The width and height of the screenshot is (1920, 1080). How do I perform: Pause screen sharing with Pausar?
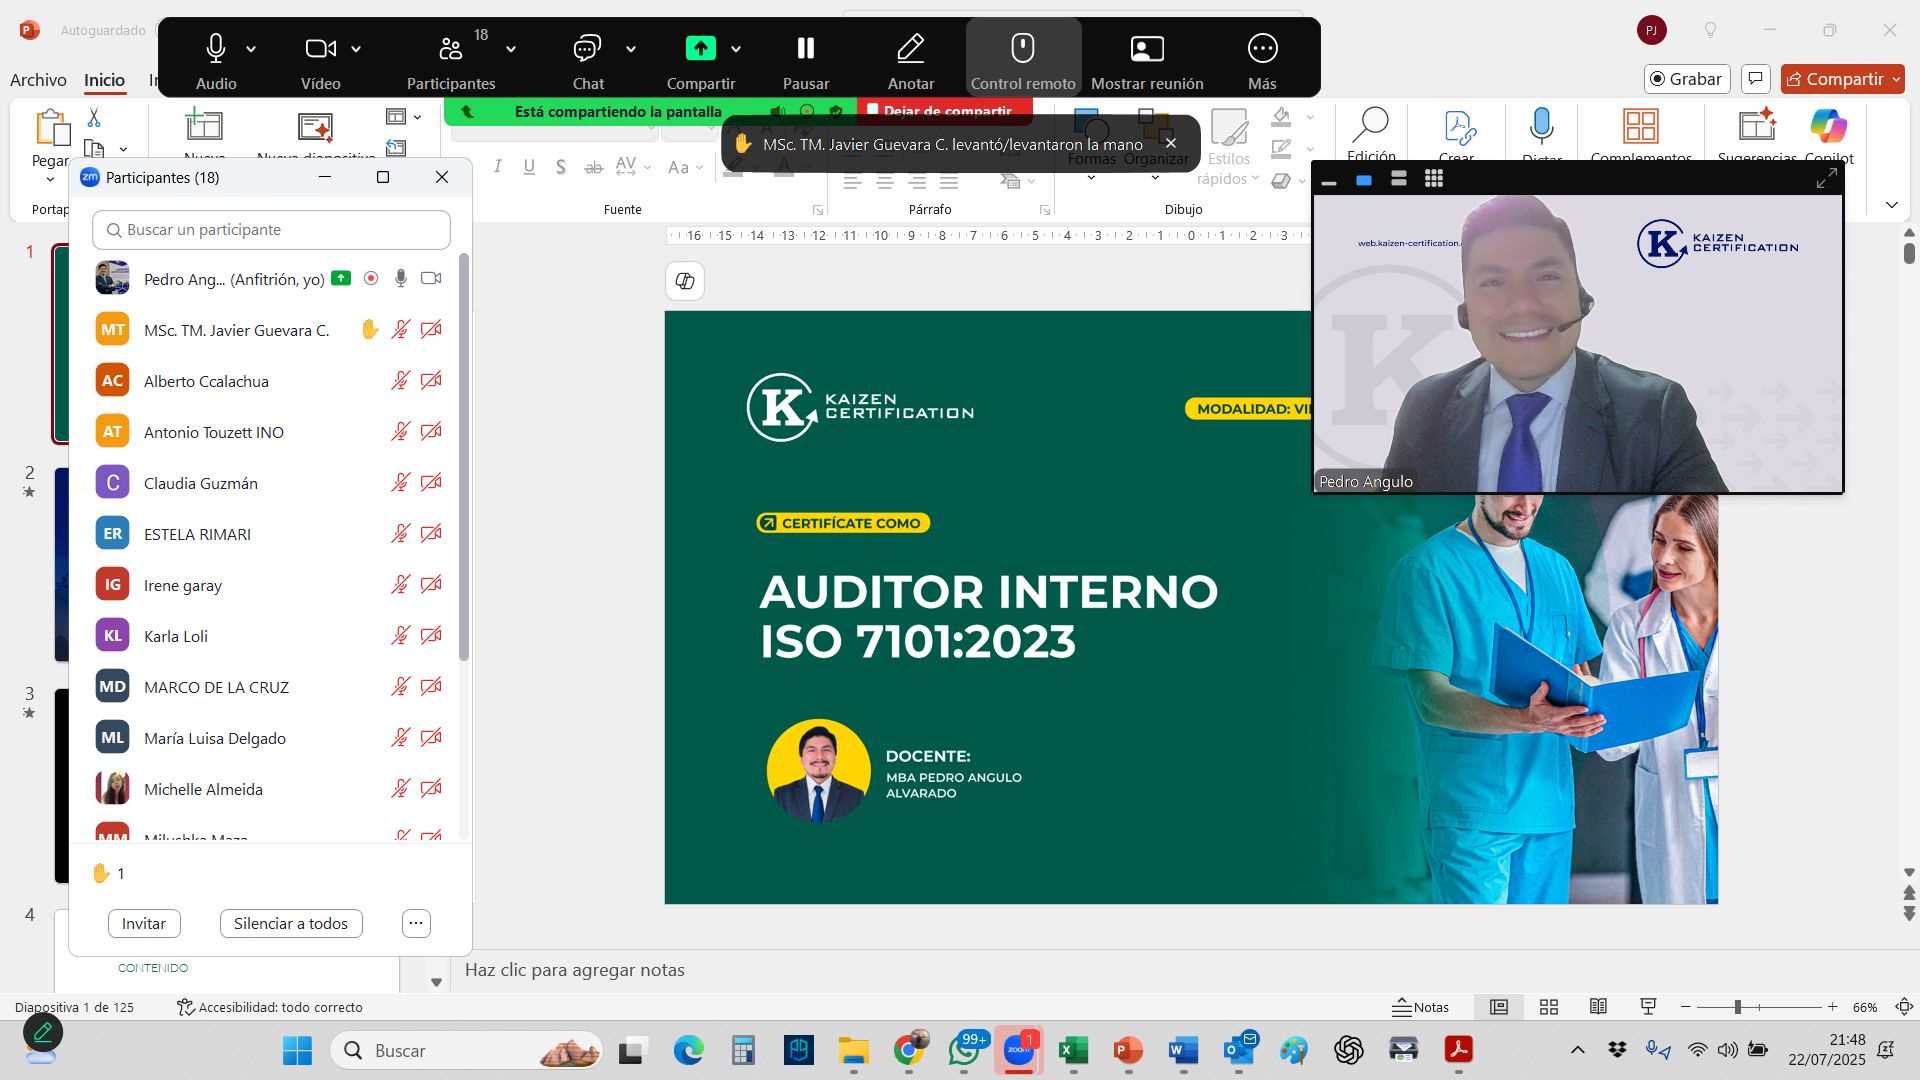point(805,49)
